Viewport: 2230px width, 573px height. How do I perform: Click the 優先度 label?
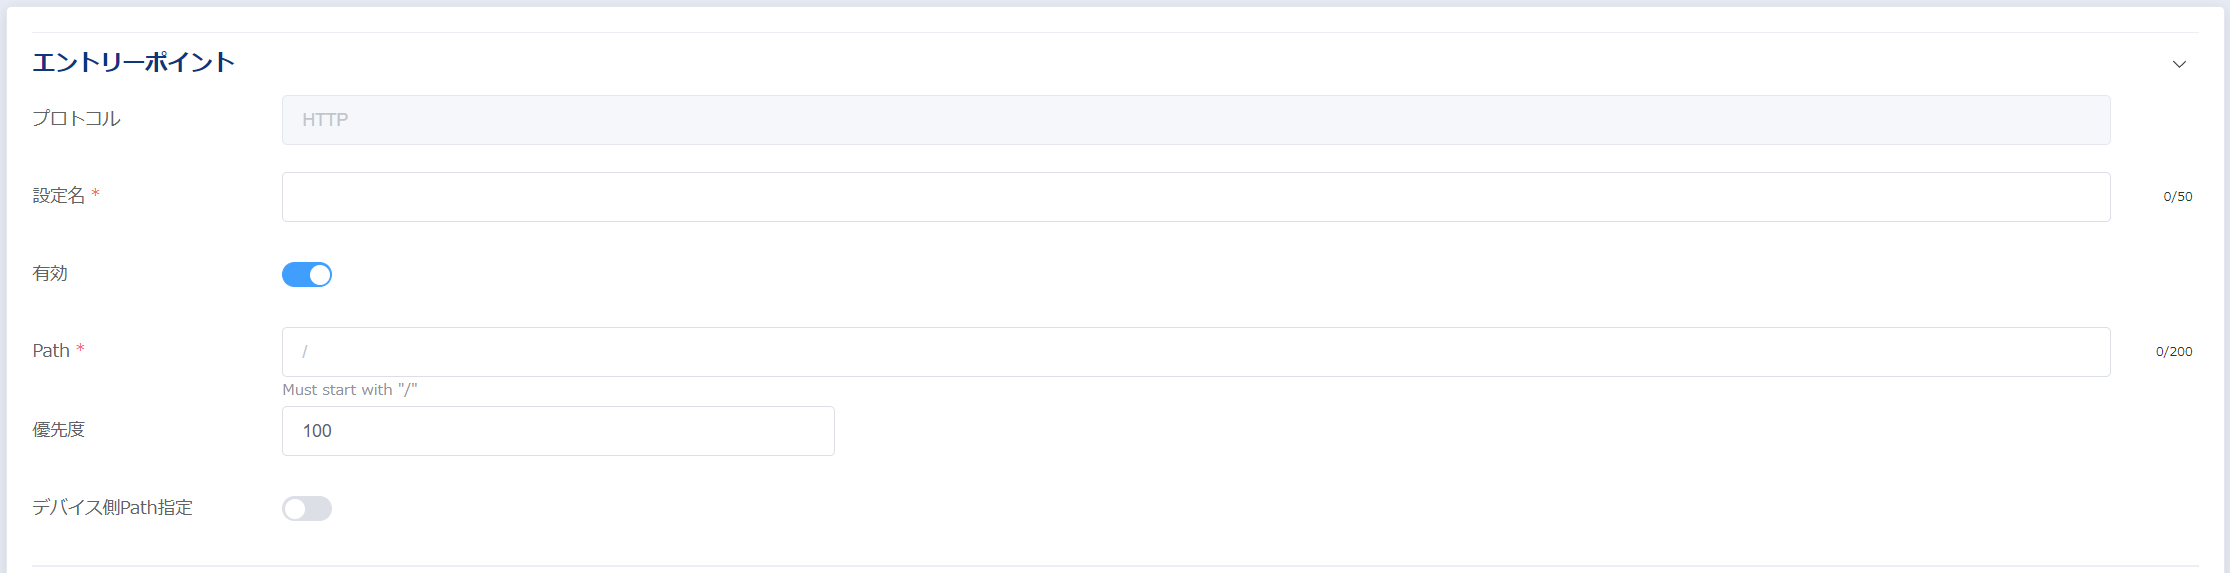[x=59, y=430]
